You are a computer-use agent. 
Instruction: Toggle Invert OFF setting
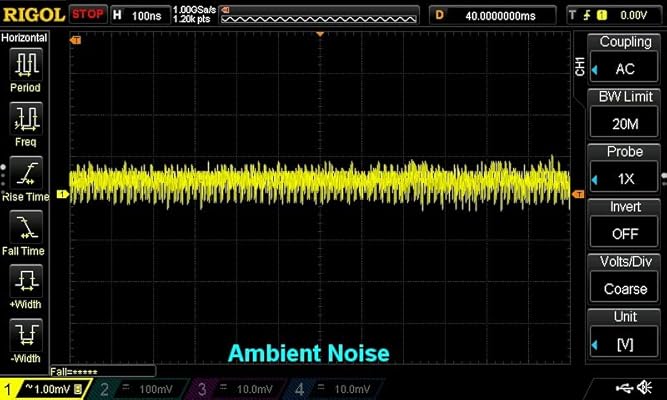(x=624, y=233)
